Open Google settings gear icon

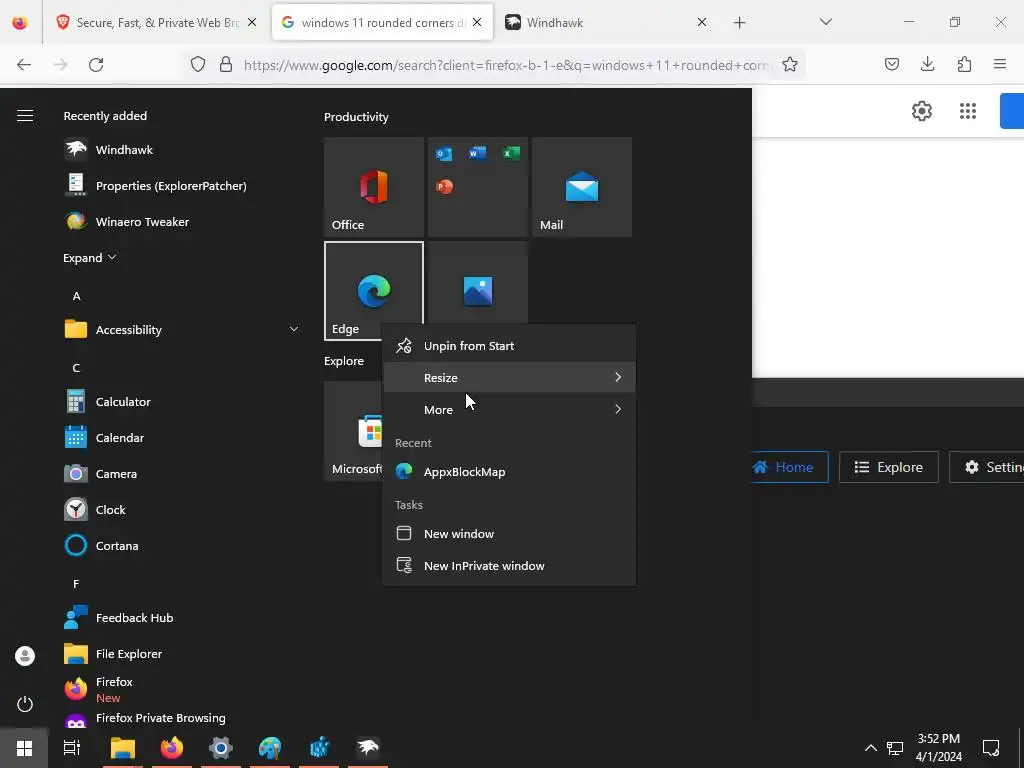click(x=921, y=111)
